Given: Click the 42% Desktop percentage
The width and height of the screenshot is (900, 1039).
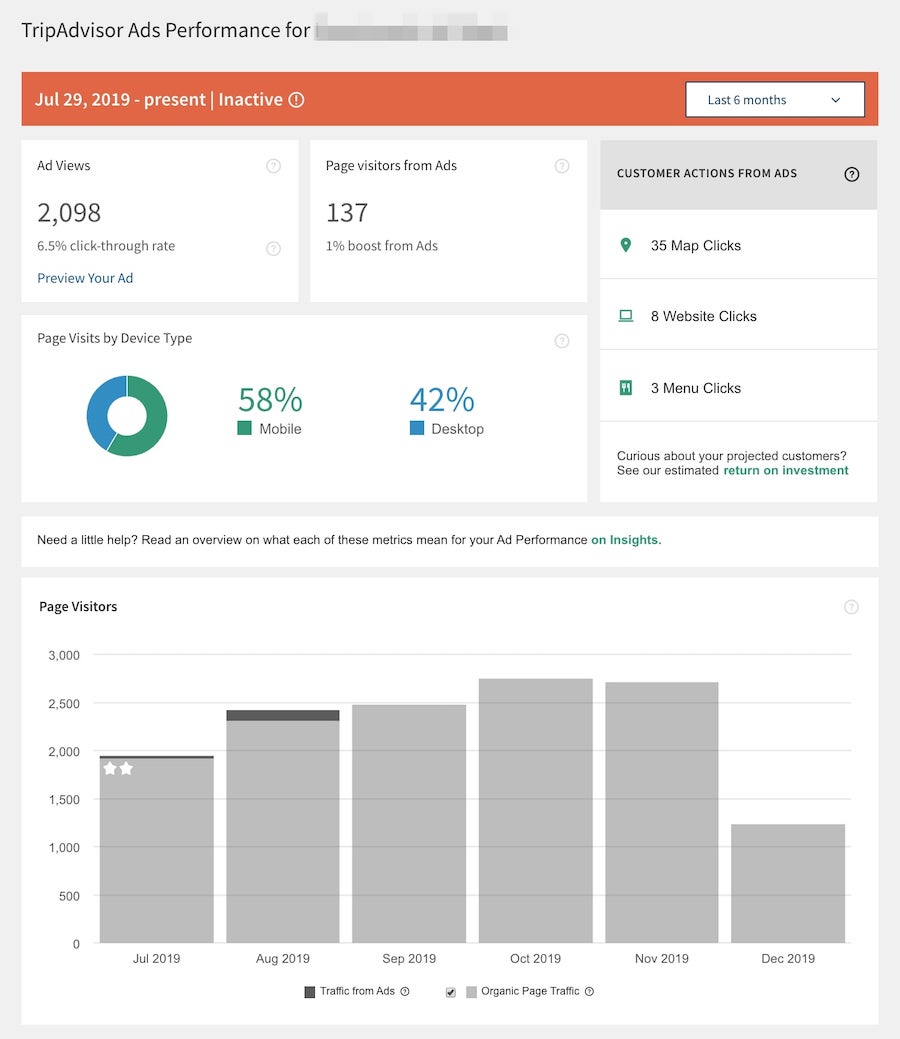Looking at the screenshot, I should (x=442, y=400).
